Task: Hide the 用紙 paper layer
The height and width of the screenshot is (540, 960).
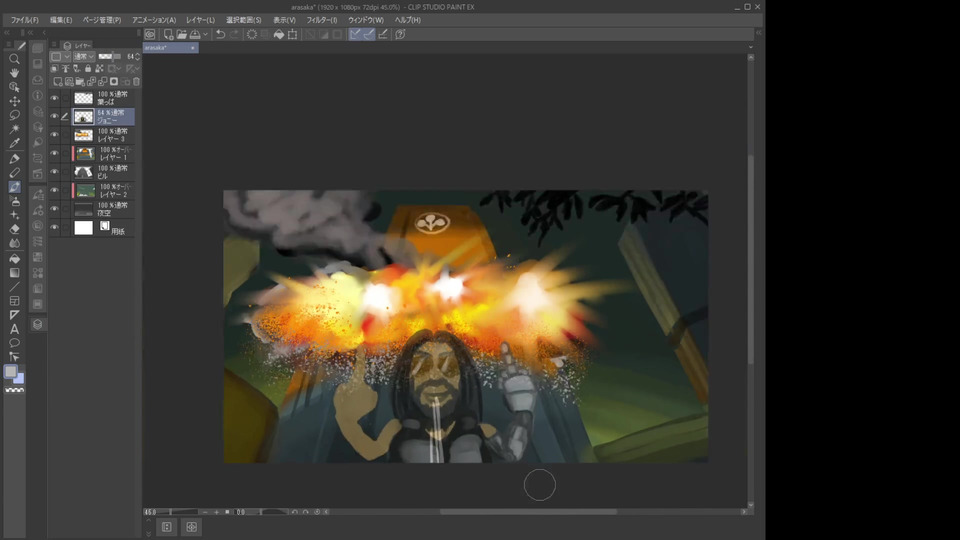Action: (54, 228)
